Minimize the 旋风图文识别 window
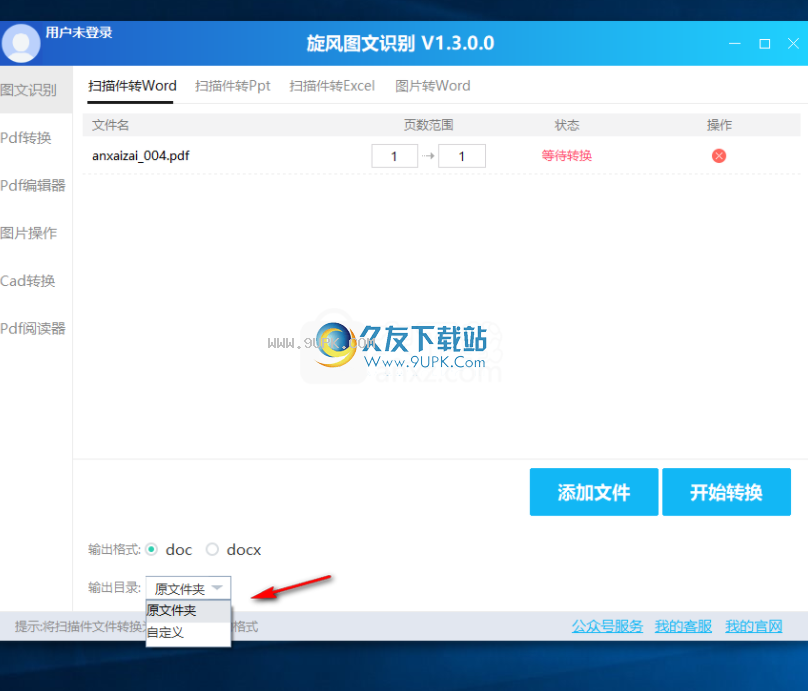Screen dimensions: 808x691 735,44
